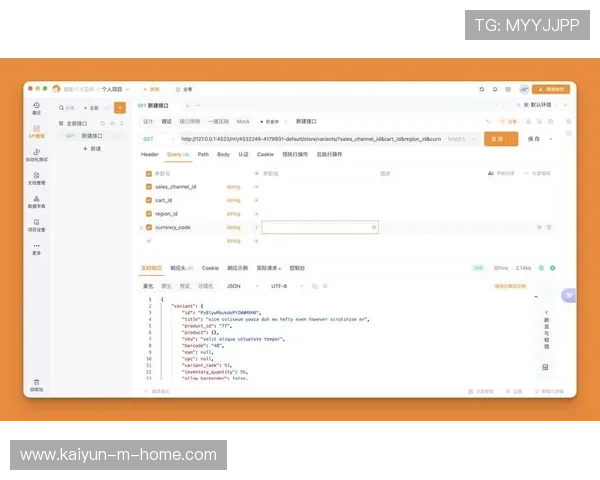Select 新建接口 in the API tree
The height and width of the screenshot is (480, 600).
92,135
